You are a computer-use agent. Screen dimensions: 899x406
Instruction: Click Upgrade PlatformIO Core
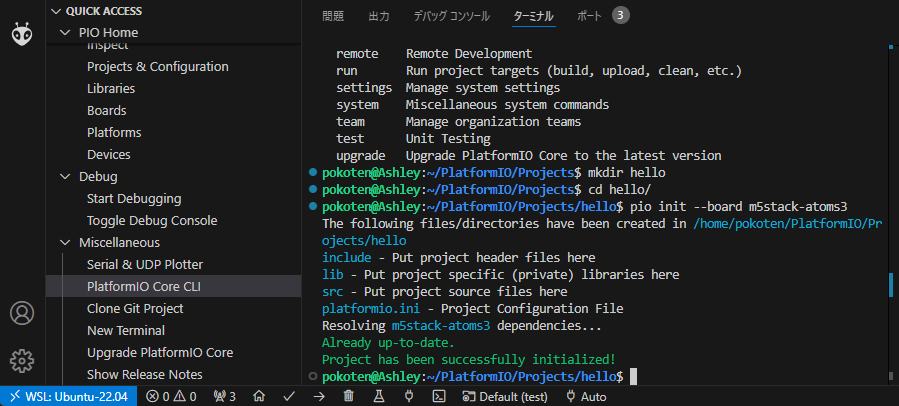160,352
